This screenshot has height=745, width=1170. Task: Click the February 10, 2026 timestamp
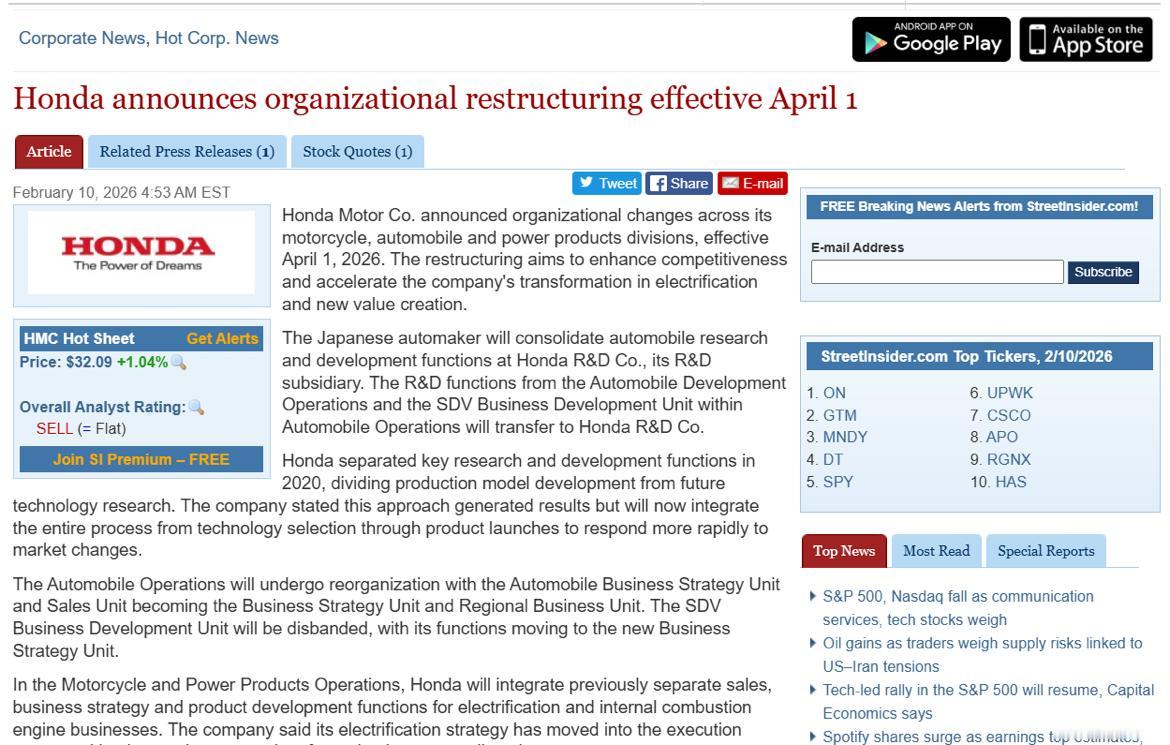(x=122, y=193)
